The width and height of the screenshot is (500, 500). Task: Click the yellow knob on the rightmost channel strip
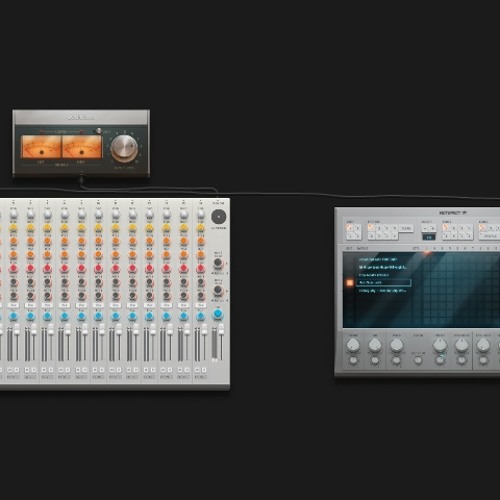[201, 227]
